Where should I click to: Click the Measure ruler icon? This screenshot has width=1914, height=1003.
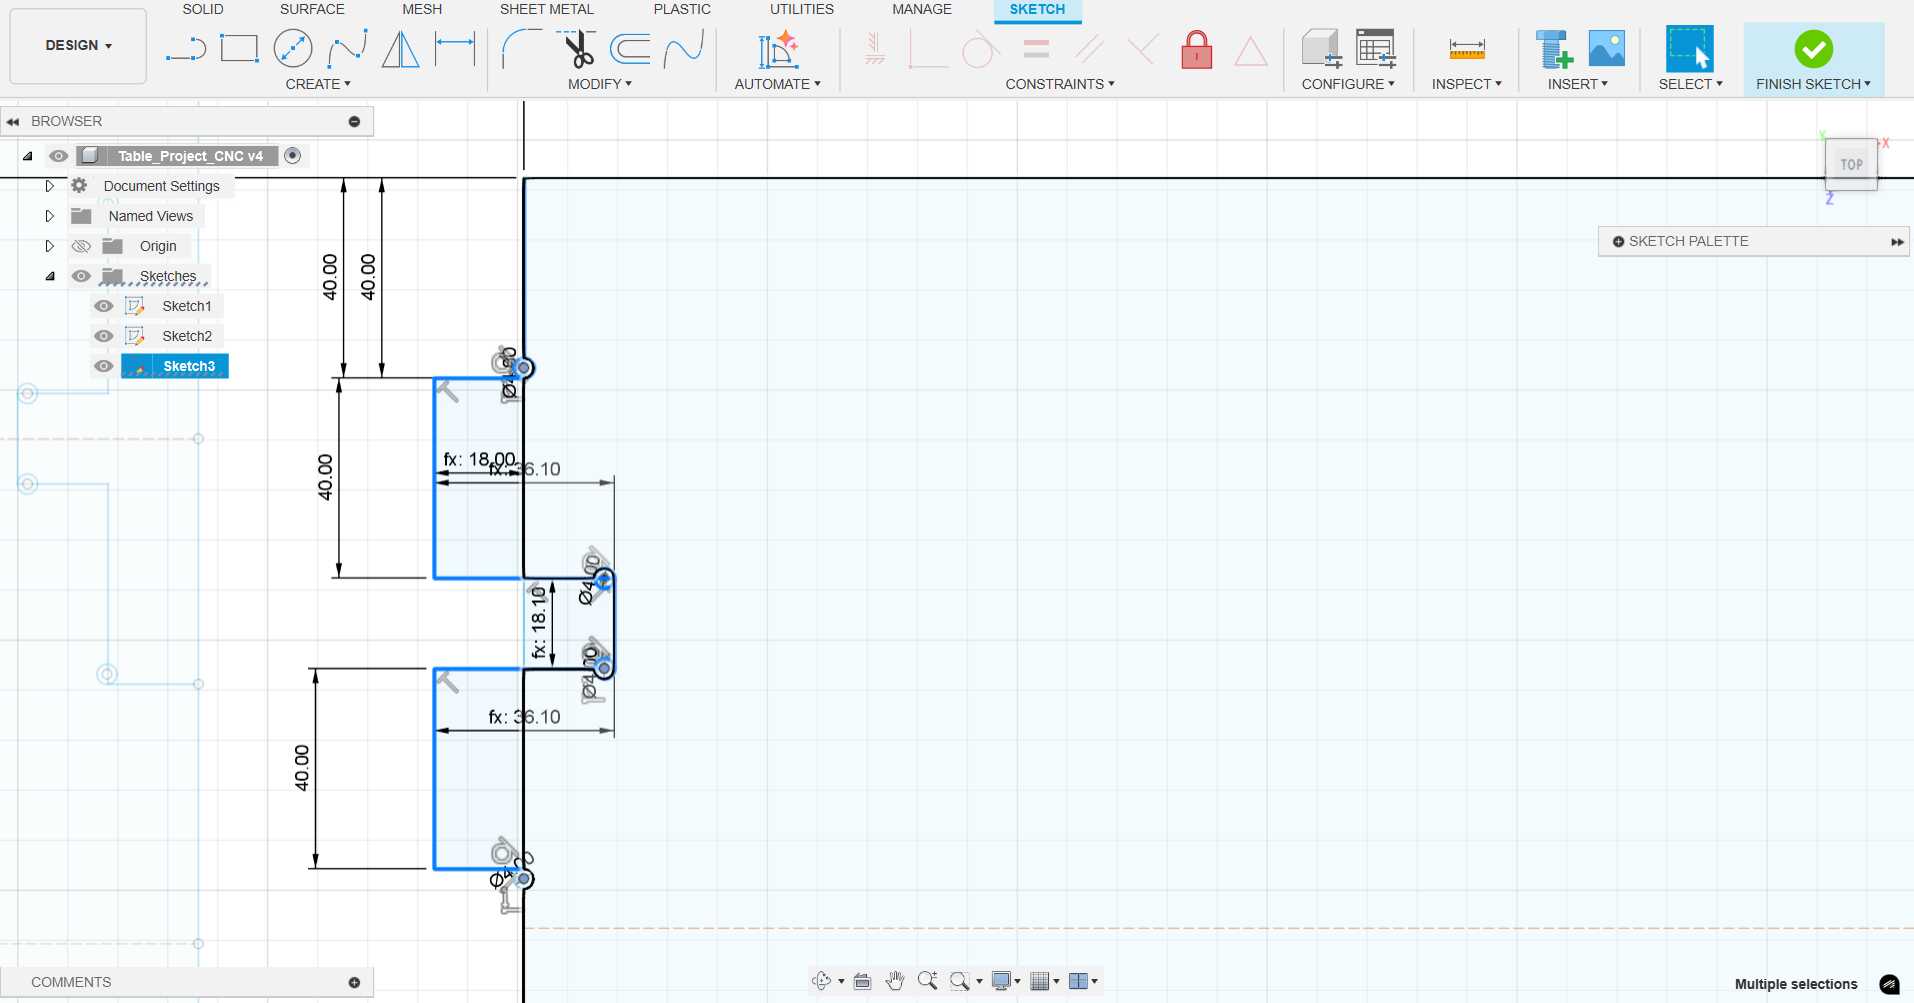tap(1466, 49)
